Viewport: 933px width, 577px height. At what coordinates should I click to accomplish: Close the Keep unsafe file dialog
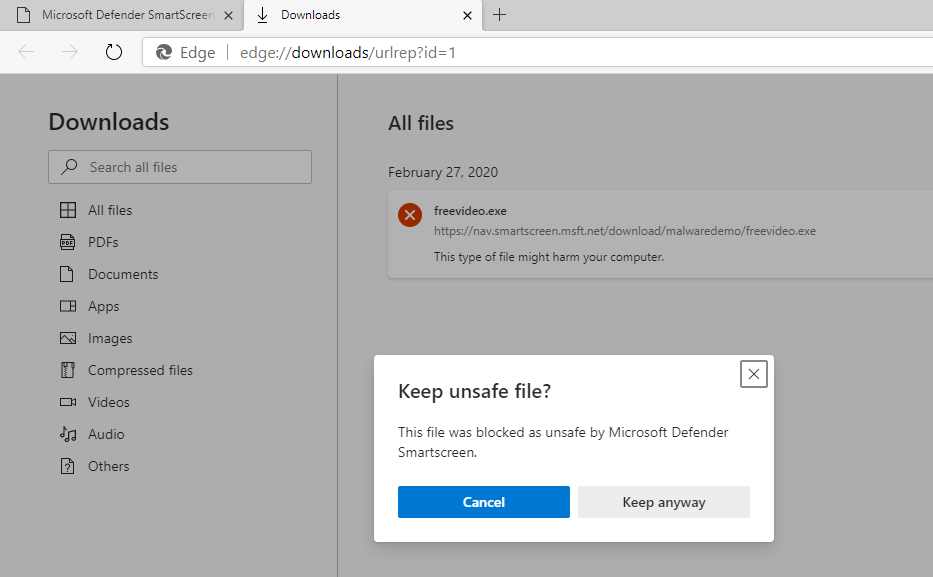coord(753,374)
